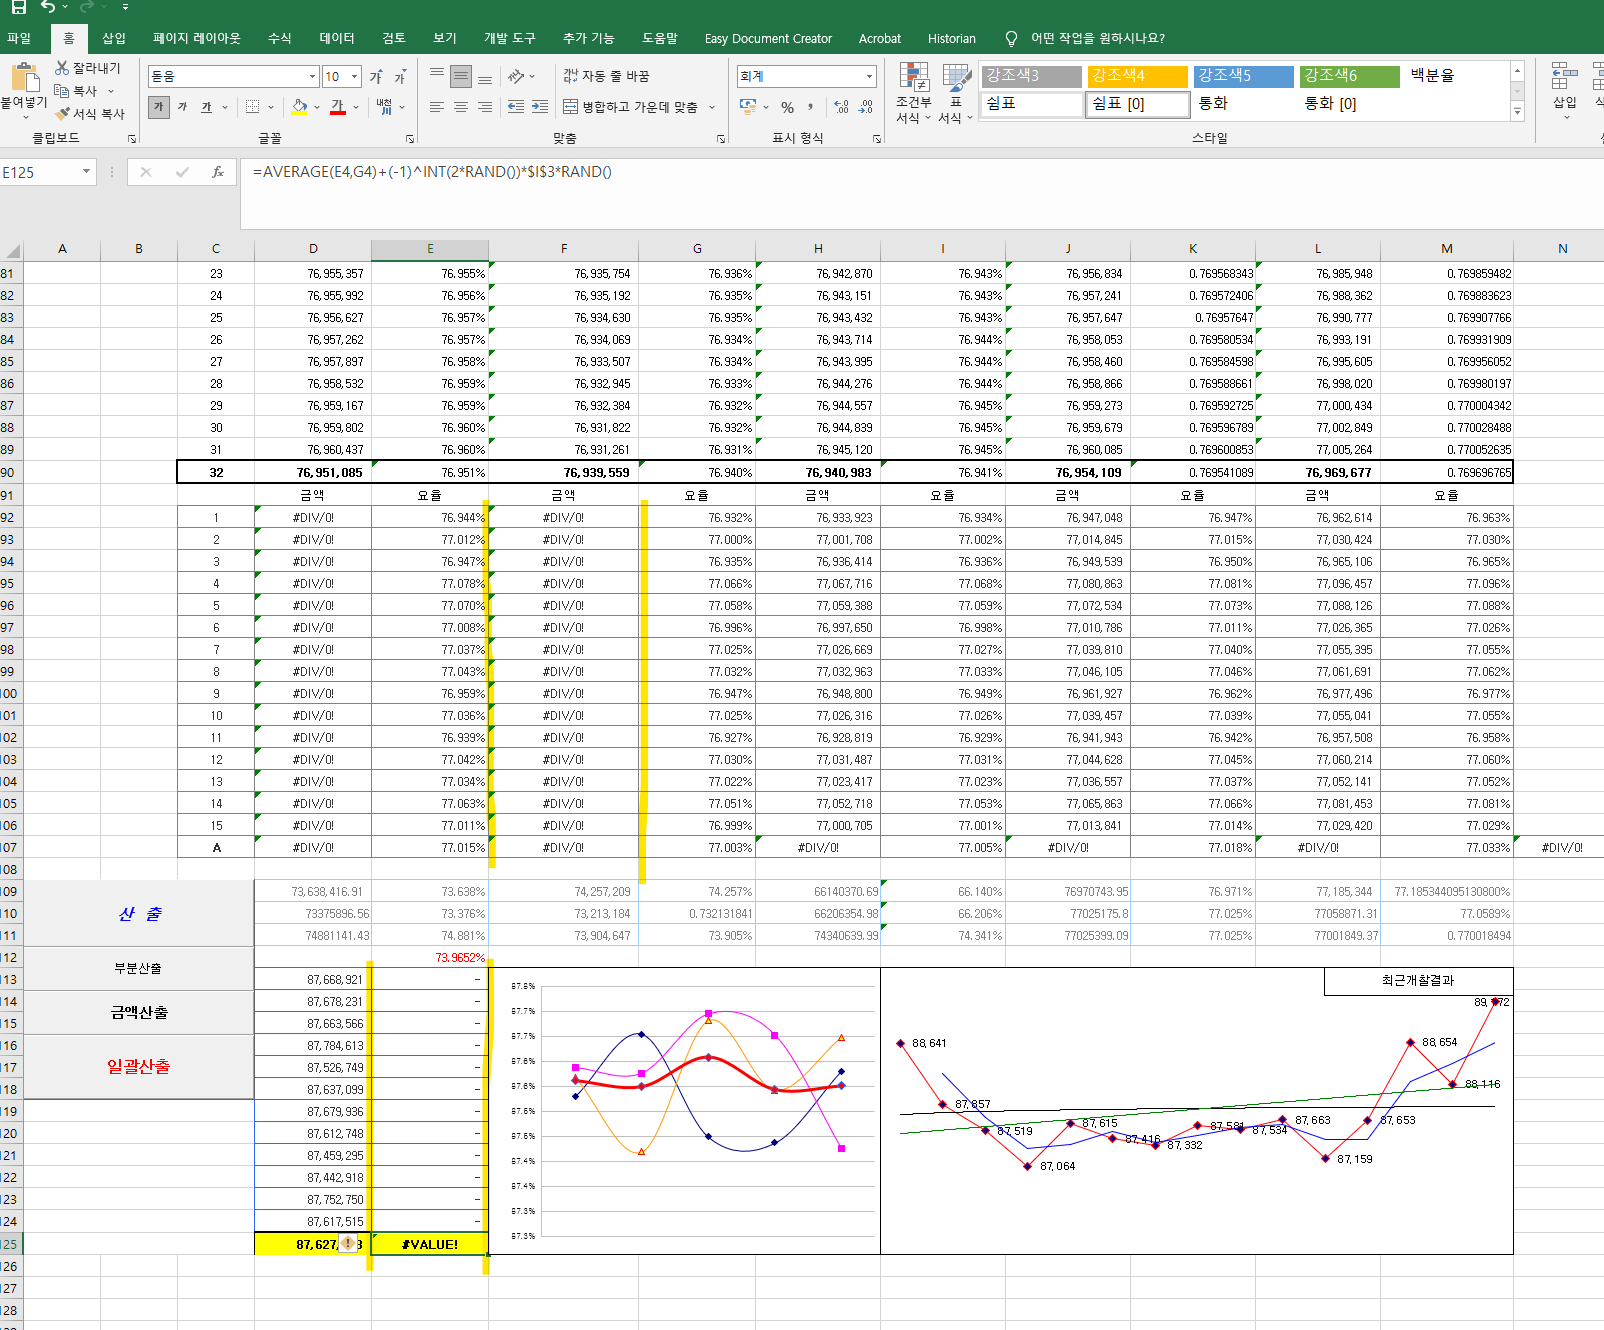Apply comma style icon
This screenshot has width=1604, height=1330.
click(x=810, y=107)
